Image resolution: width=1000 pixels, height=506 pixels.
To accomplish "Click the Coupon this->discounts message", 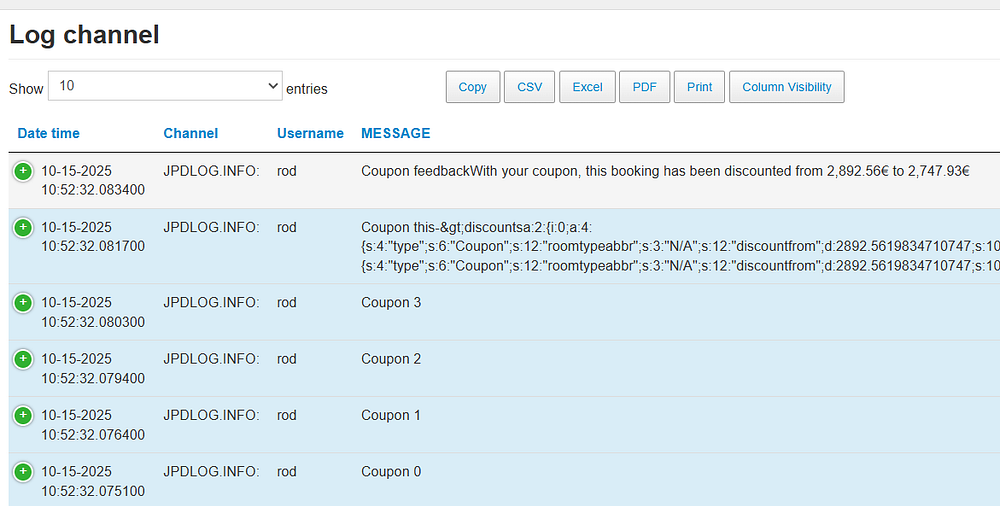I will coord(680,246).
